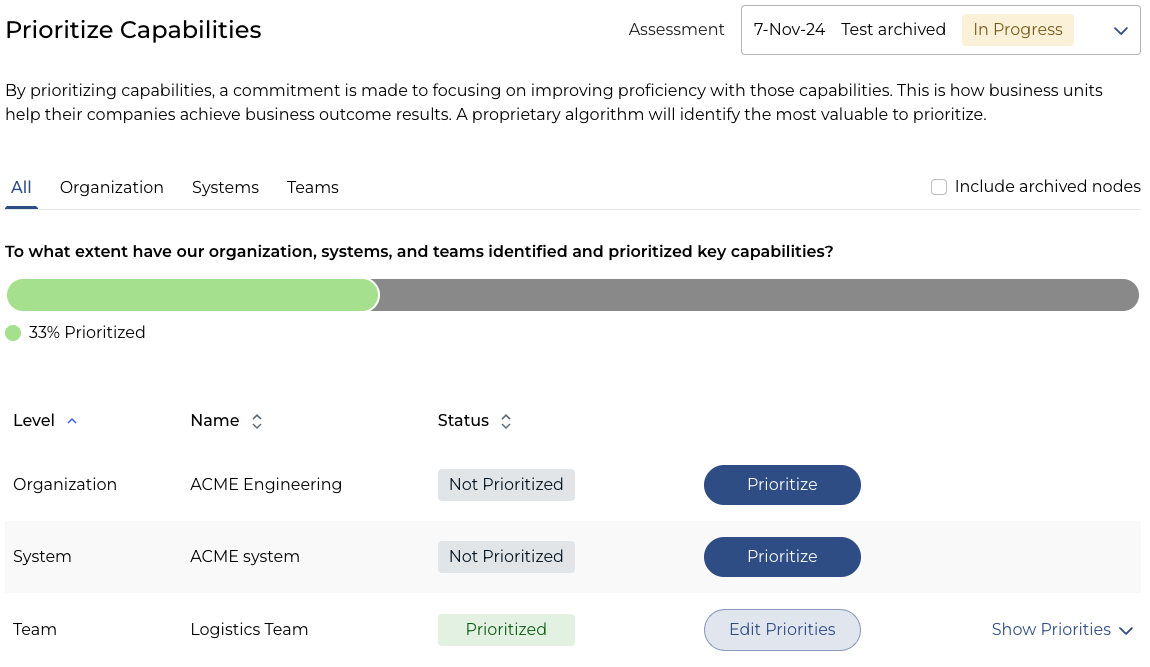Switch to the All tab
1150x667 pixels.
(x=21, y=187)
